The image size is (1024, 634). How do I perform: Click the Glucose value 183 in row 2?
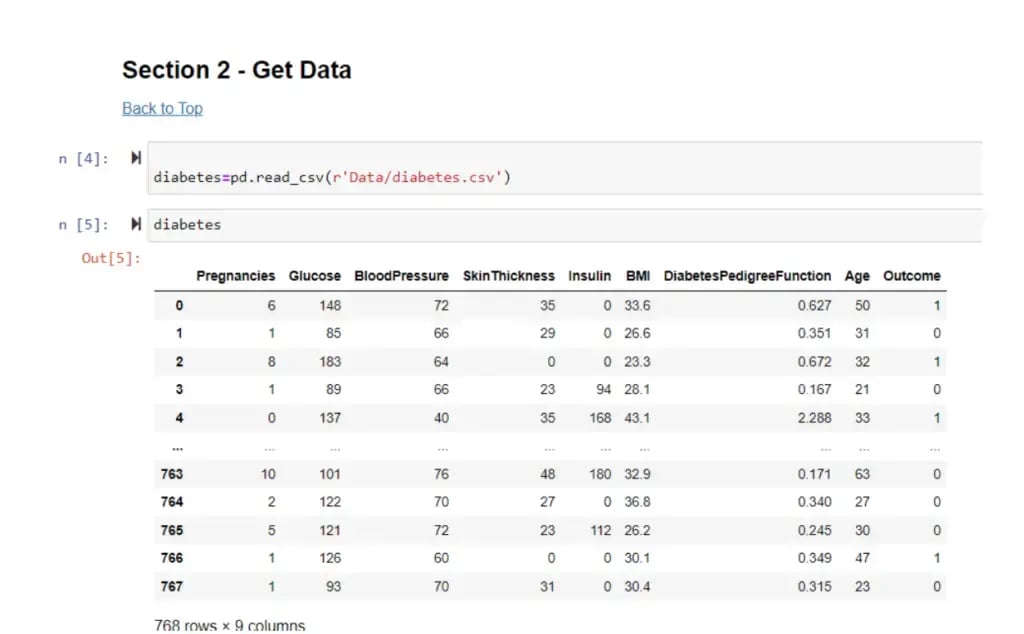click(329, 362)
